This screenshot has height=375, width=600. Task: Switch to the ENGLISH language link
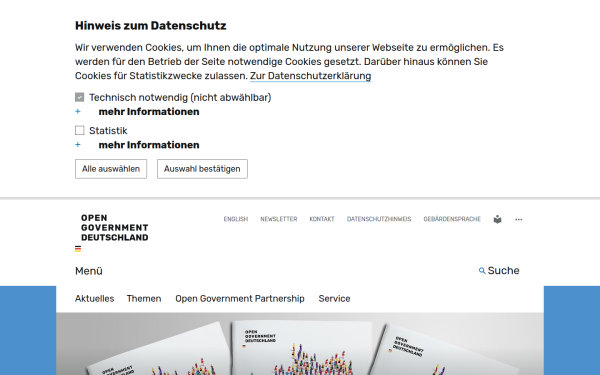pos(236,219)
